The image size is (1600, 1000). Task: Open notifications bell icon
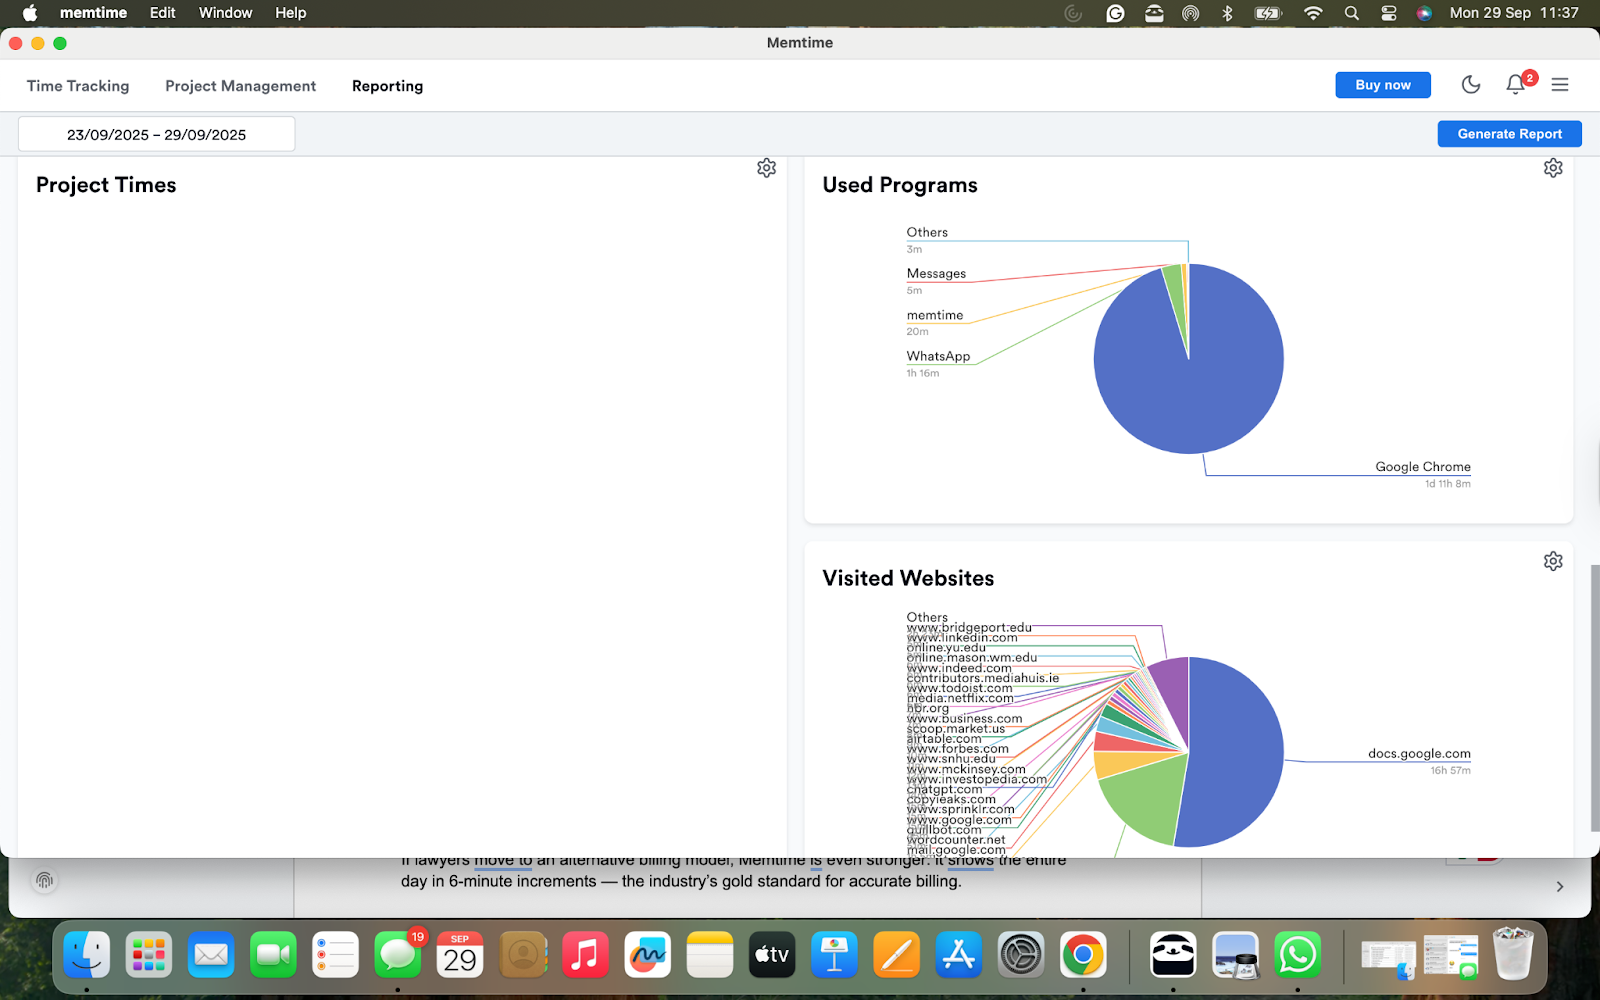click(x=1516, y=85)
